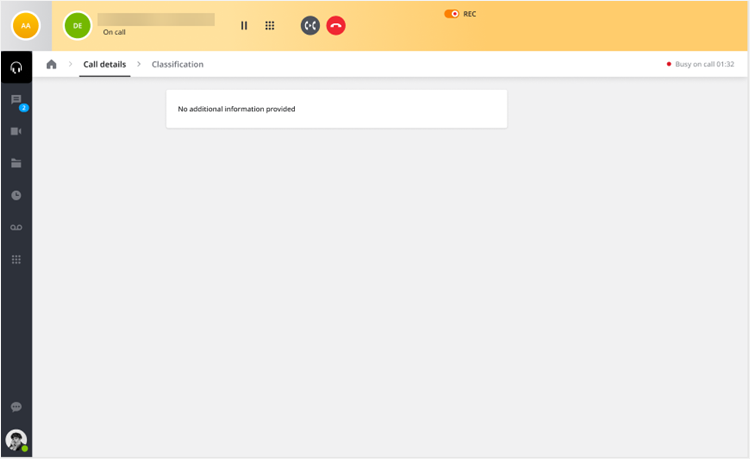This screenshot has height=459, width=750.
Task: Click the No additional information provided text
Action: (236, 109)
